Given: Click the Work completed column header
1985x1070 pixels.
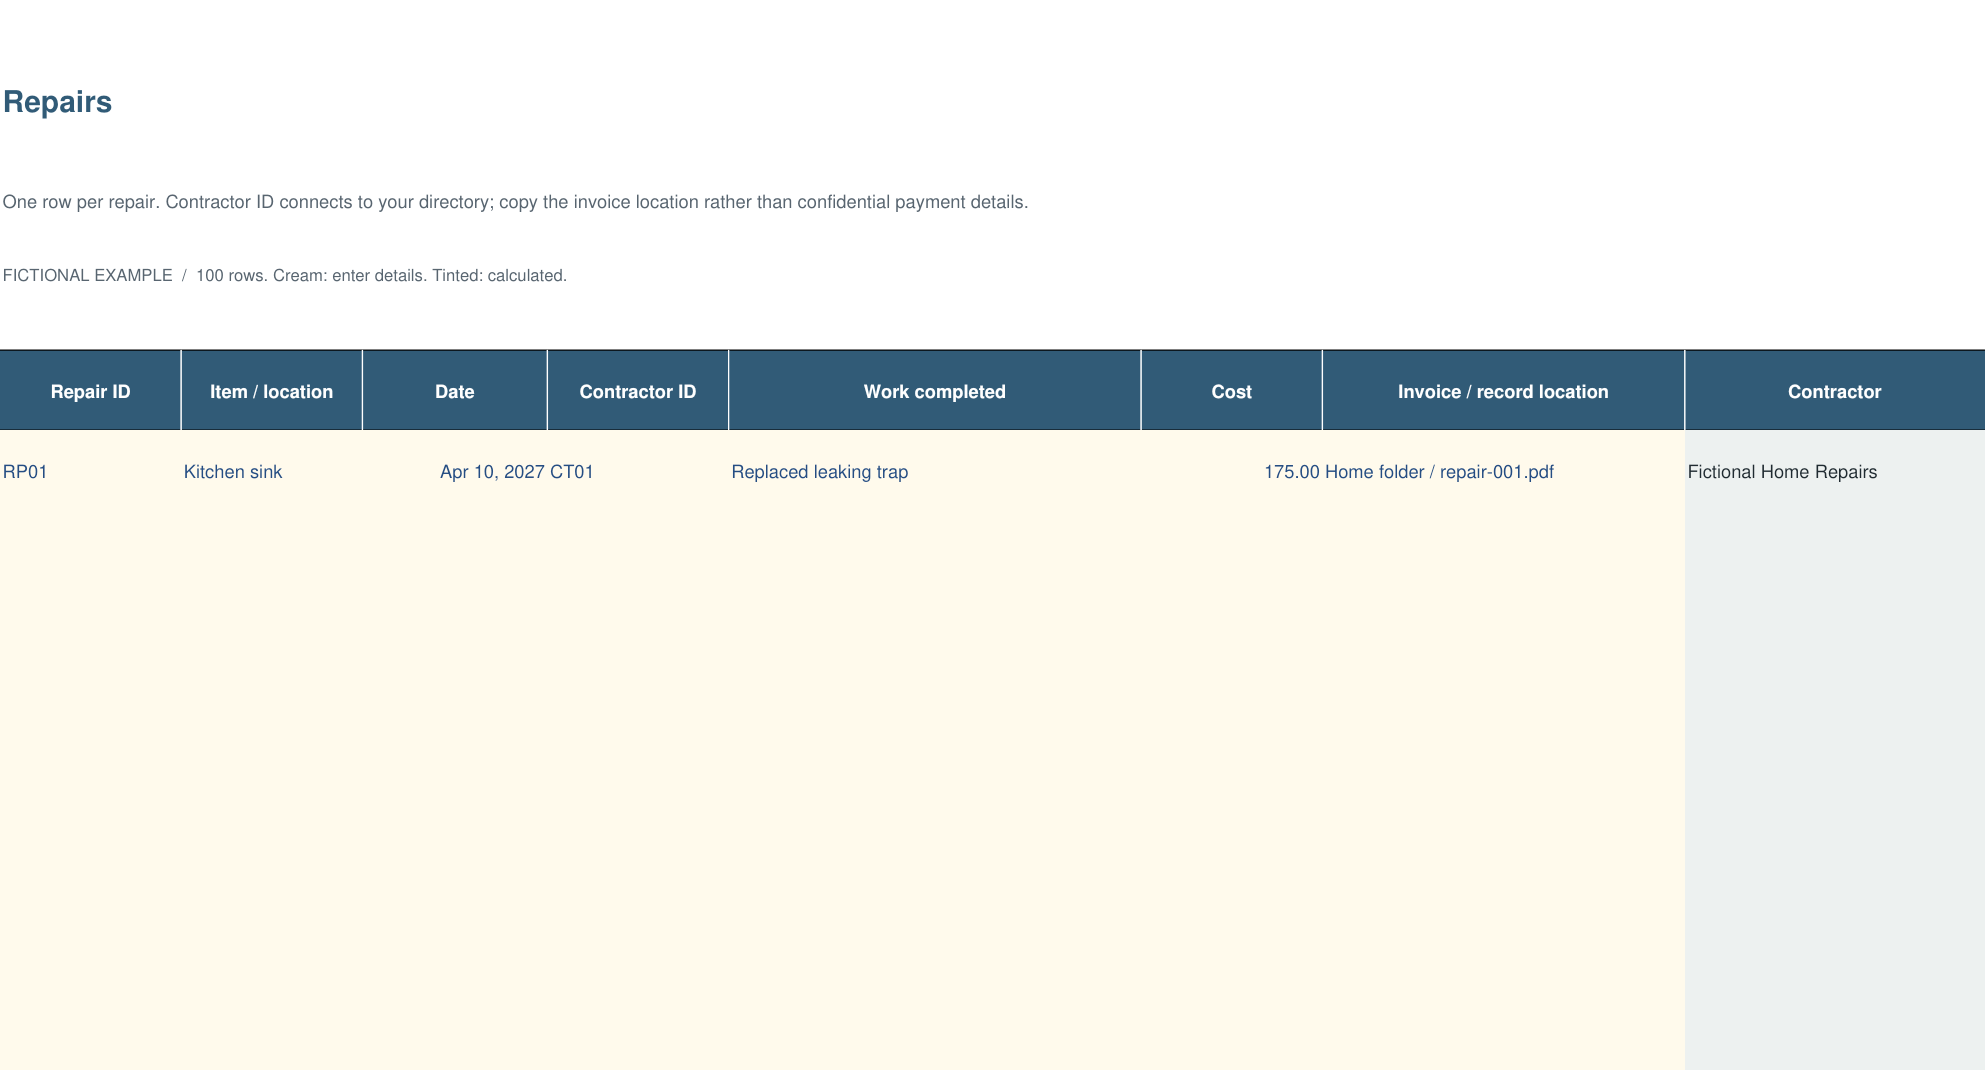Looking at the screenshot, I should click(x=934, y=391).
